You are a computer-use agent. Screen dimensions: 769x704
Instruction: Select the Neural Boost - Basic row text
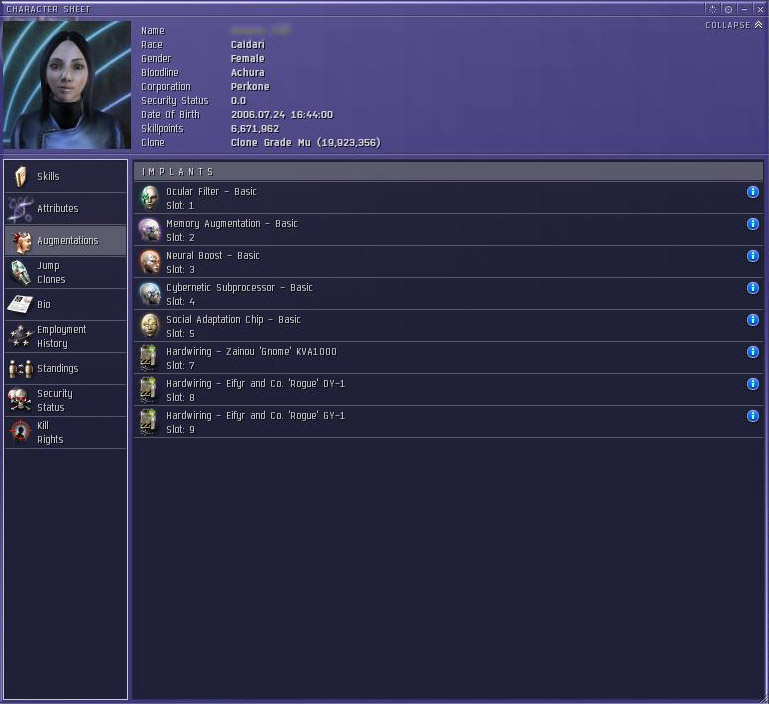click(x=213, y=256)
